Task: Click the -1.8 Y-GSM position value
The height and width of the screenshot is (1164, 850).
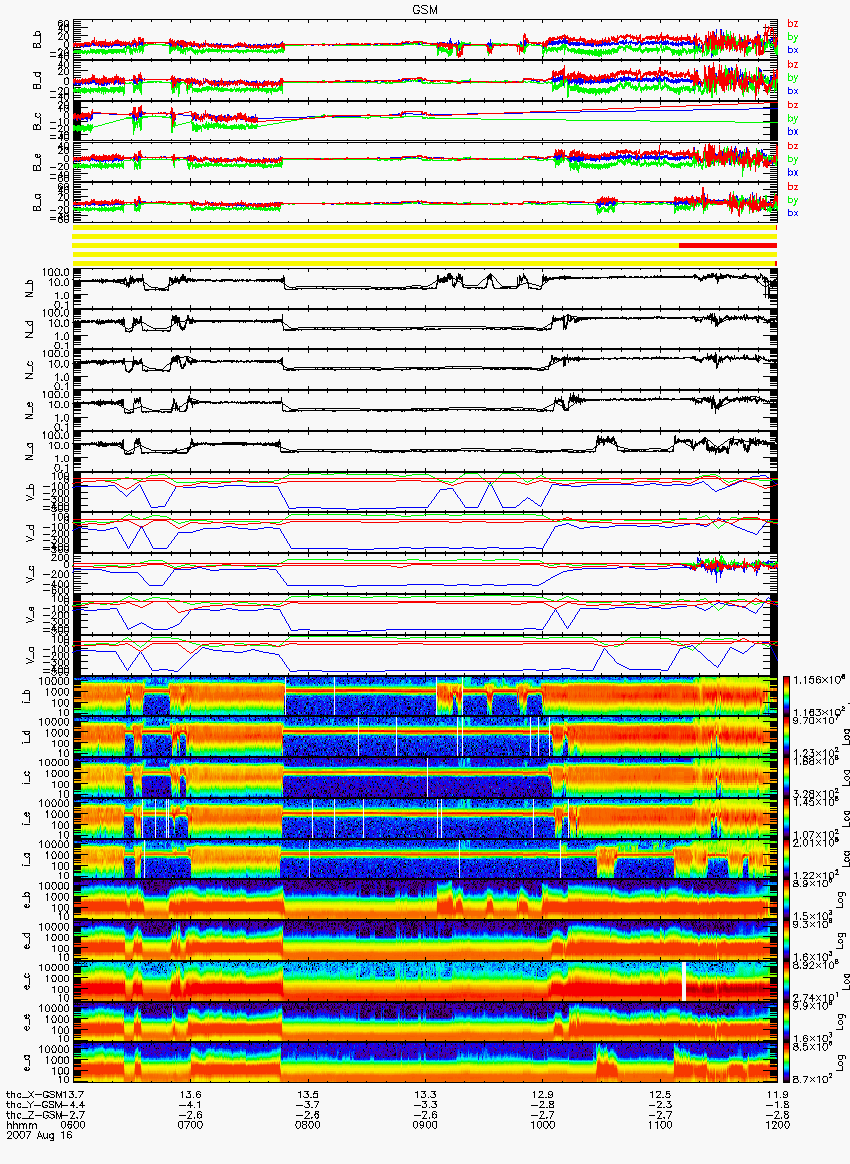Action: (x=777, y=1105)
